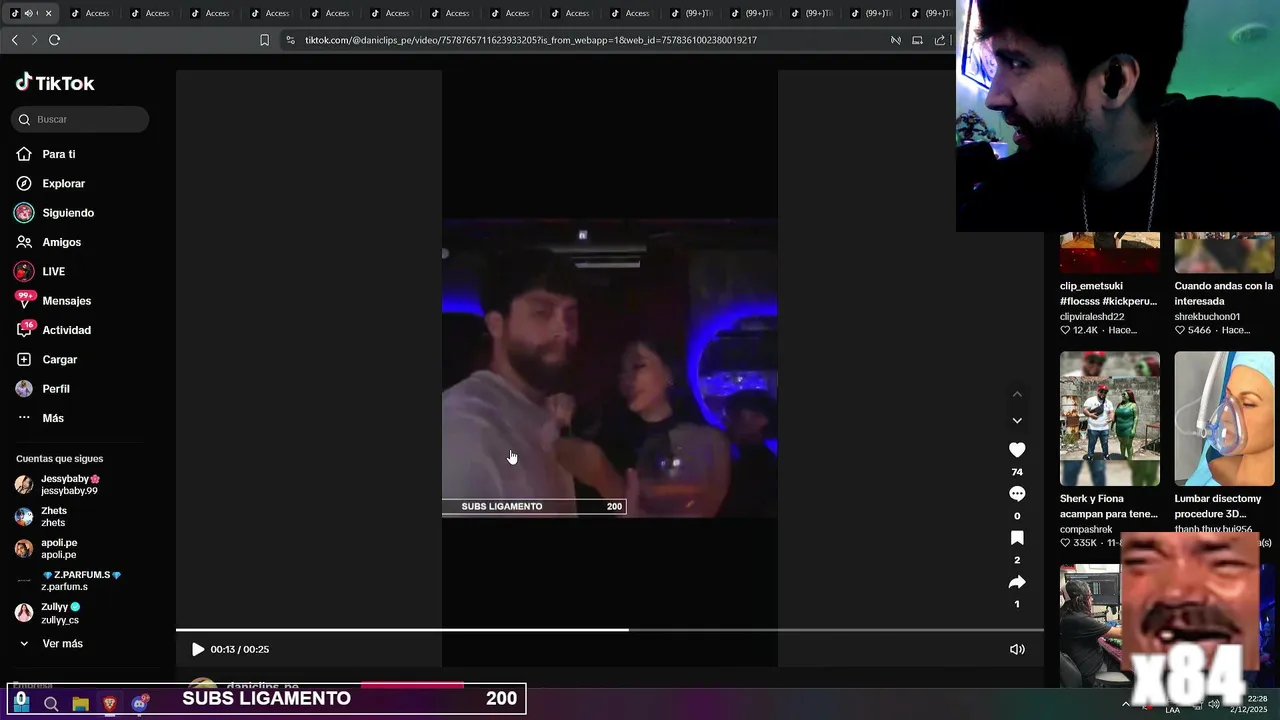1280x720 pixels.
Task: Click the browser back arrow
Action: coord(14,40)
